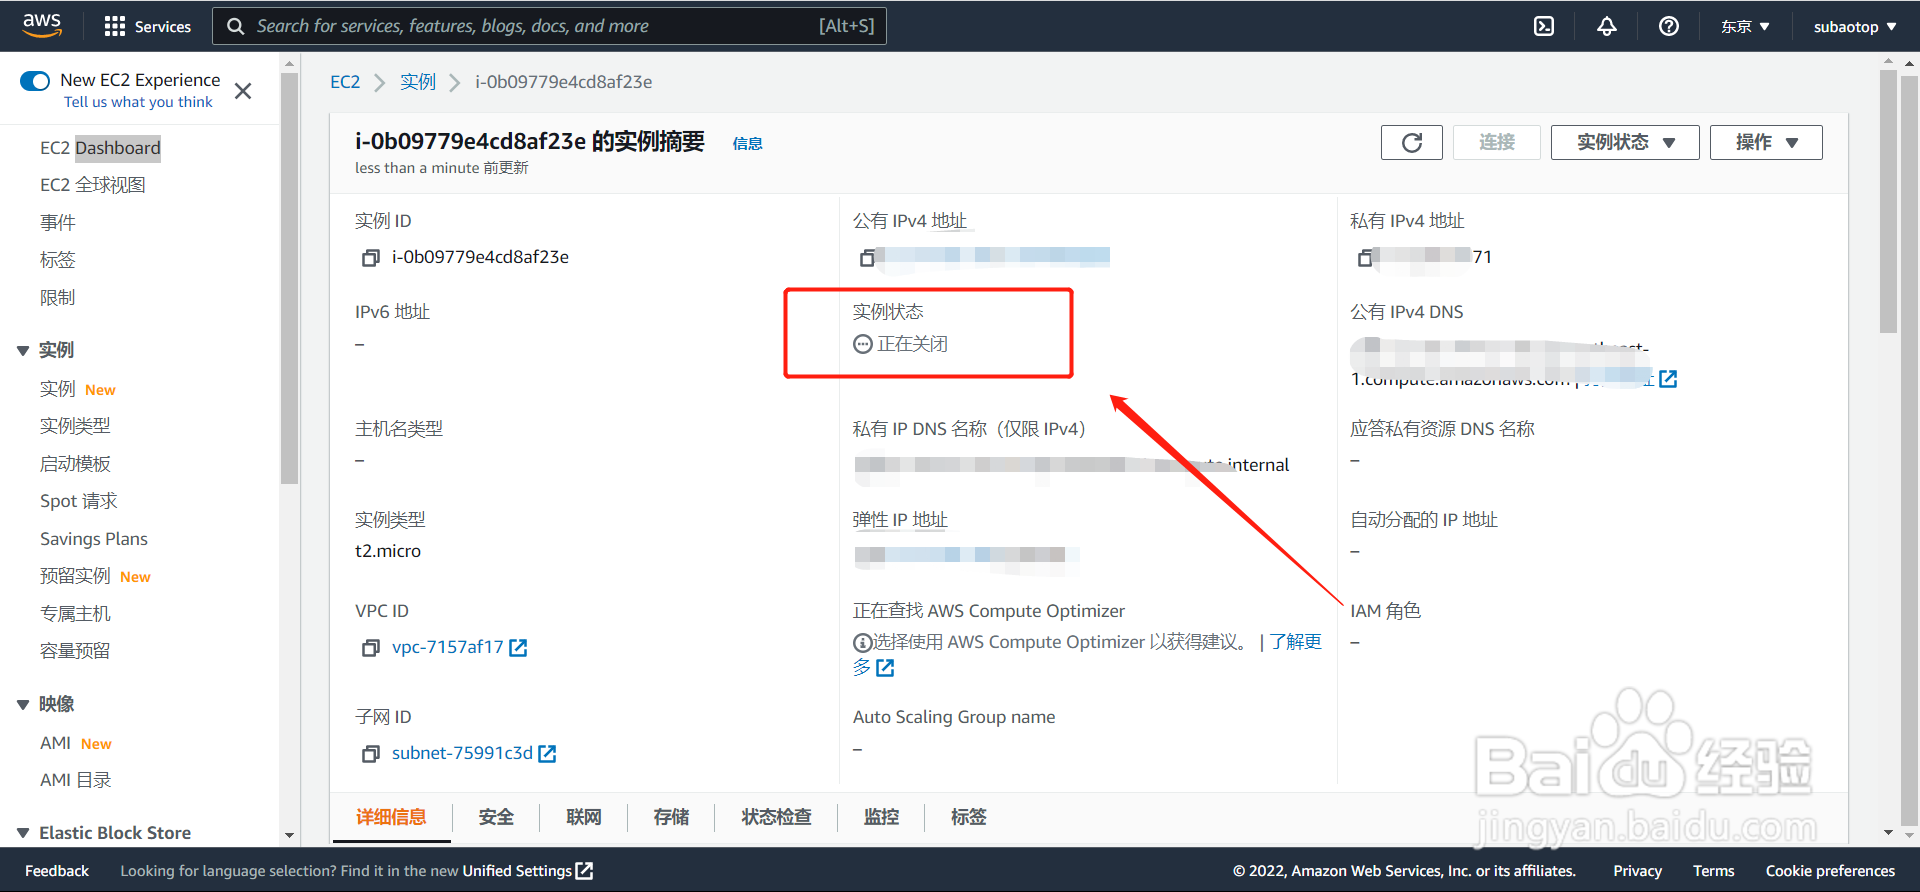Viewport: 1920px width, 892px height.
Task: Open AMI 目录 in sidebar
Action: coord(76,780)
